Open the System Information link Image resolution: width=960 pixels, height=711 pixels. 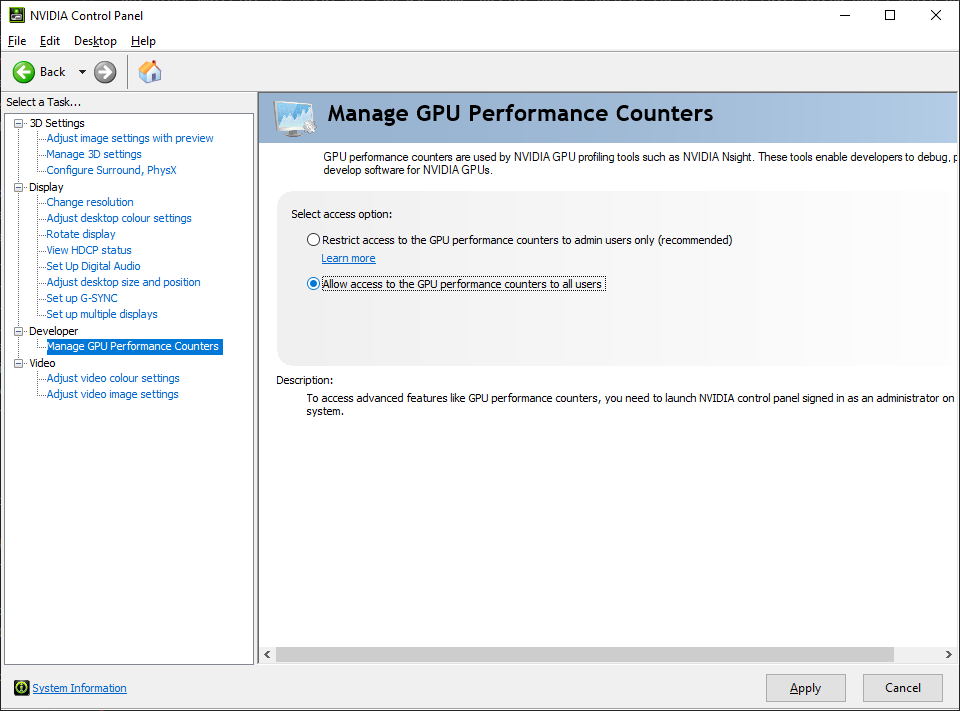tap(80, 688)
